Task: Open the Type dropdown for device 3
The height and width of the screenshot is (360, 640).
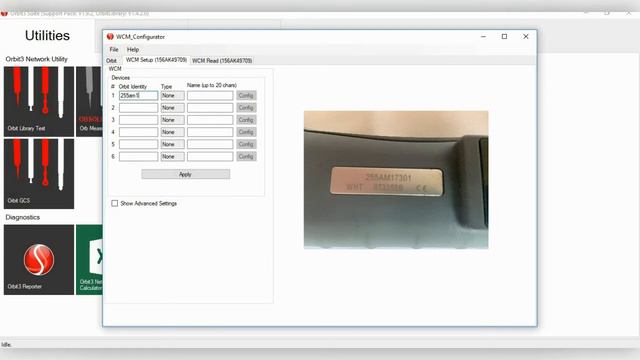Action: click(x=172, y=120)
